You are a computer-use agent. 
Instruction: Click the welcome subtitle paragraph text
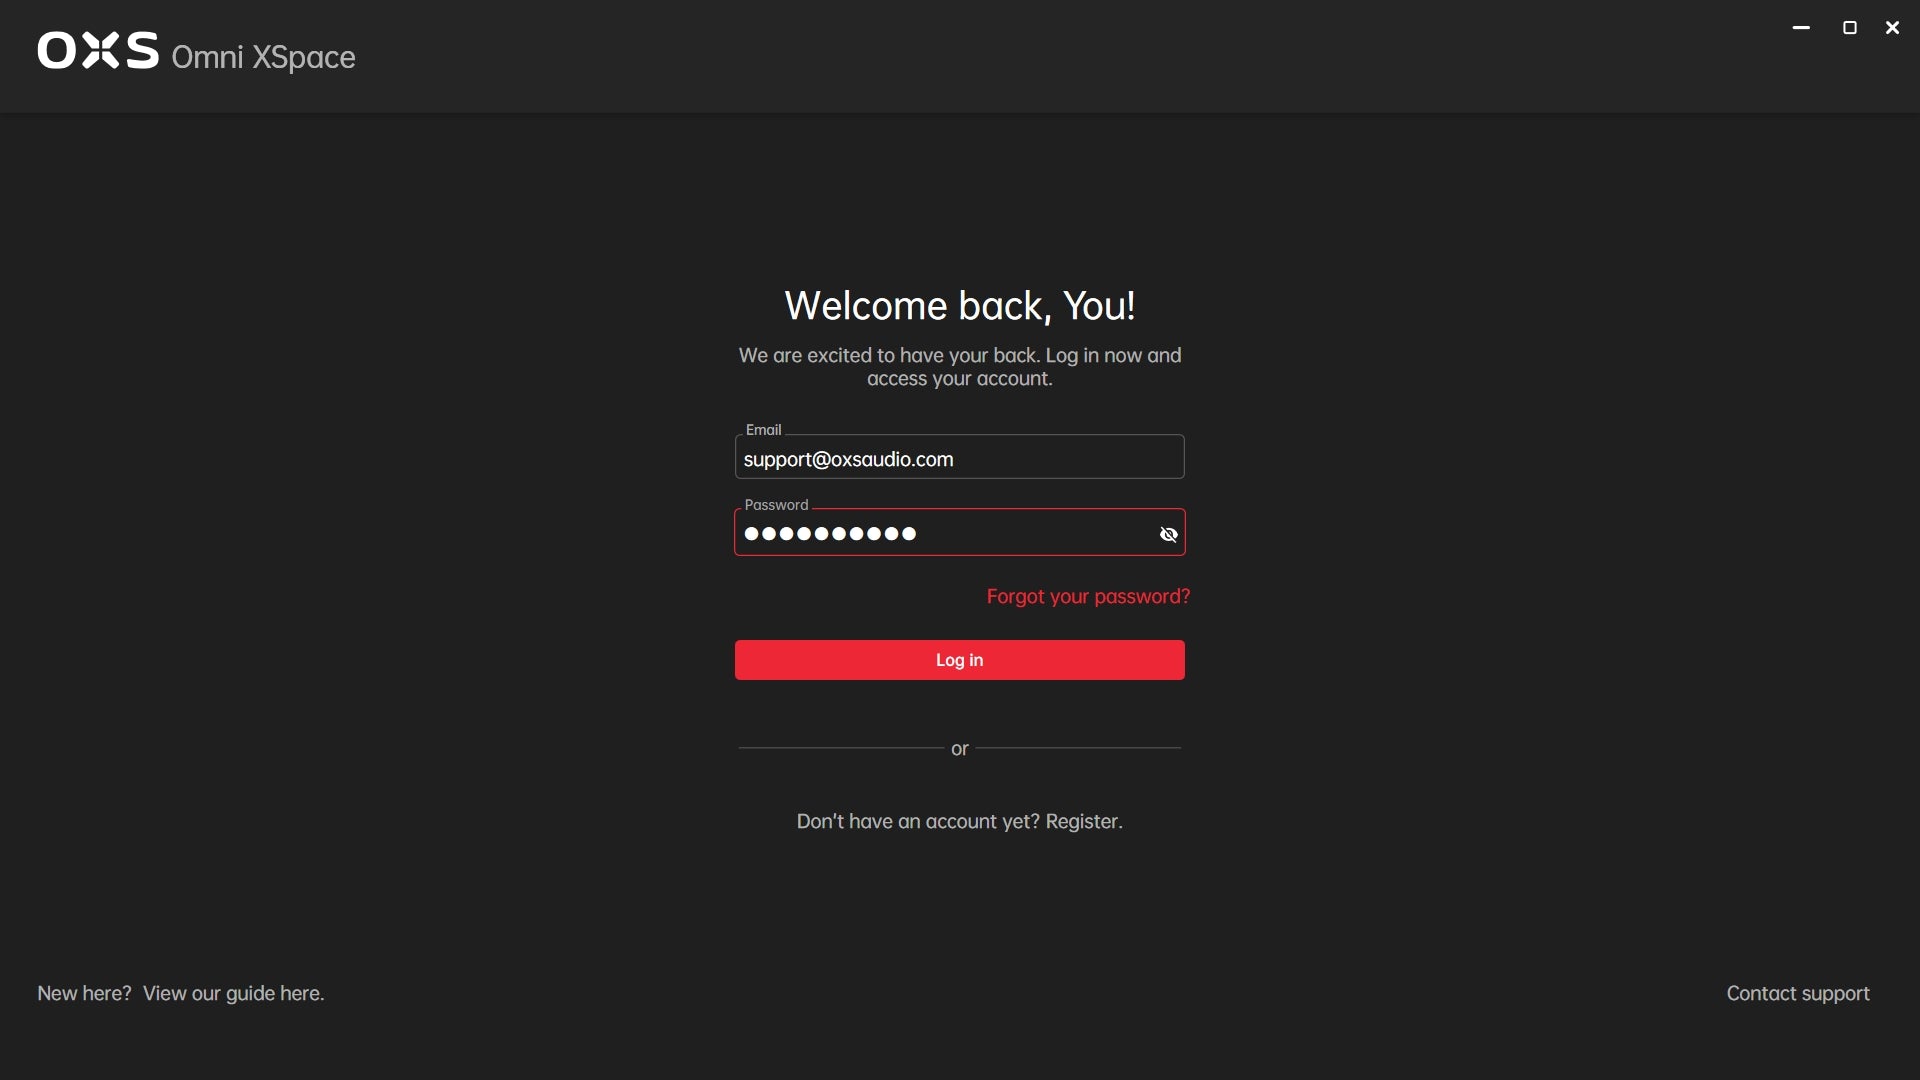pyautogui.click(x=959, y=367)
